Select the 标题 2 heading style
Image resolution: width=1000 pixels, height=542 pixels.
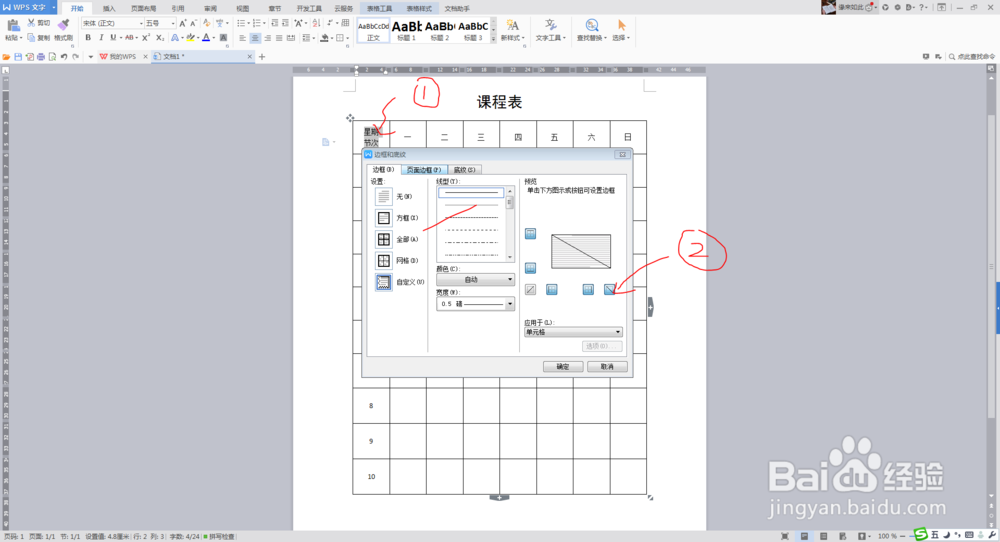click(x=439, y=31)
